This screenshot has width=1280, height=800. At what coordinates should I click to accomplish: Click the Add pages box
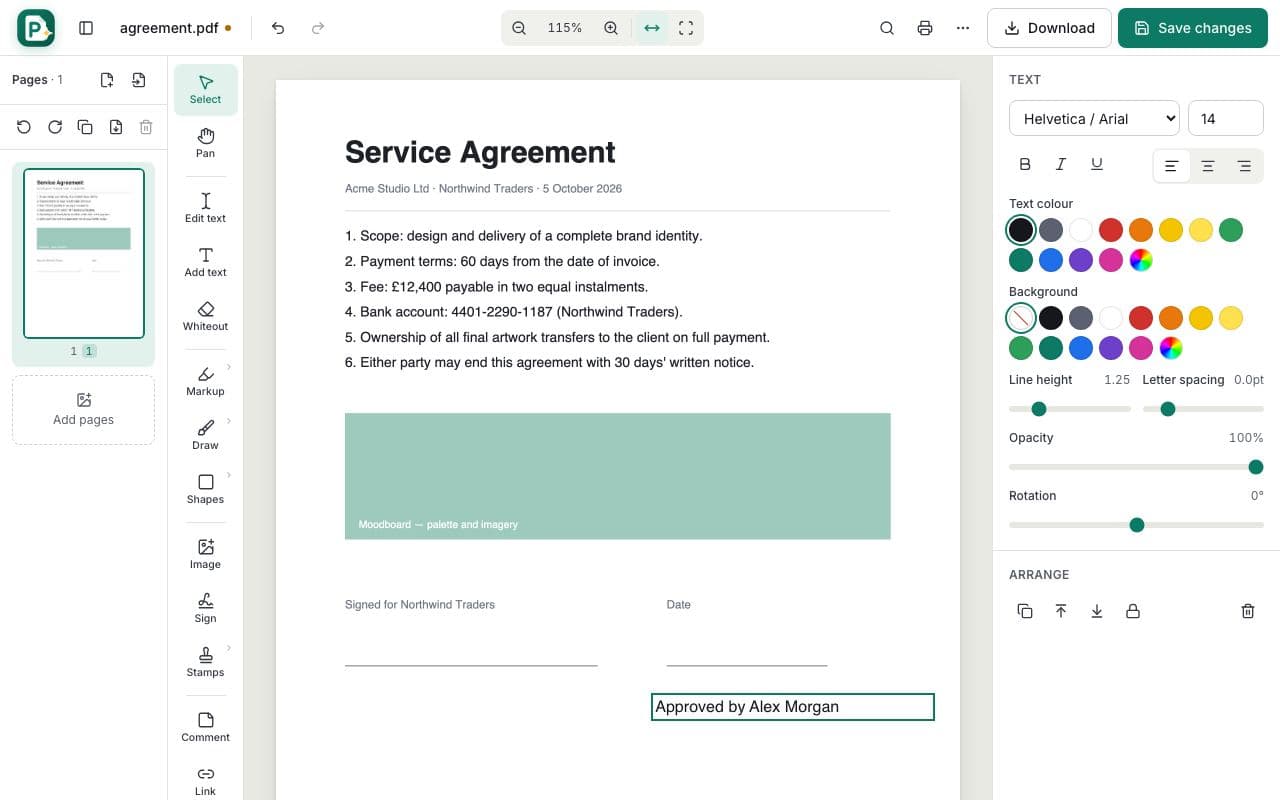(84, 410)
